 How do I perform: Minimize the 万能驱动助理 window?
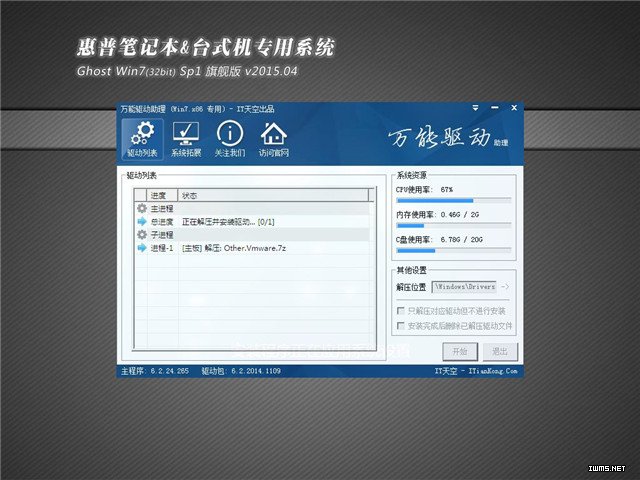point(495,108)
